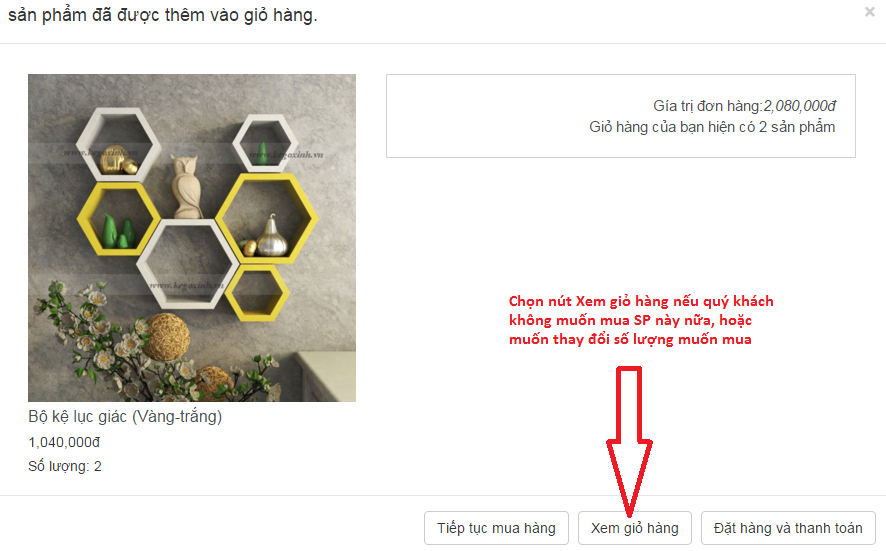The width and height of the screenshot is (886, 551).
Task: Click the white hexagon shelf with golden pumpkin
Action: [118, 144]
